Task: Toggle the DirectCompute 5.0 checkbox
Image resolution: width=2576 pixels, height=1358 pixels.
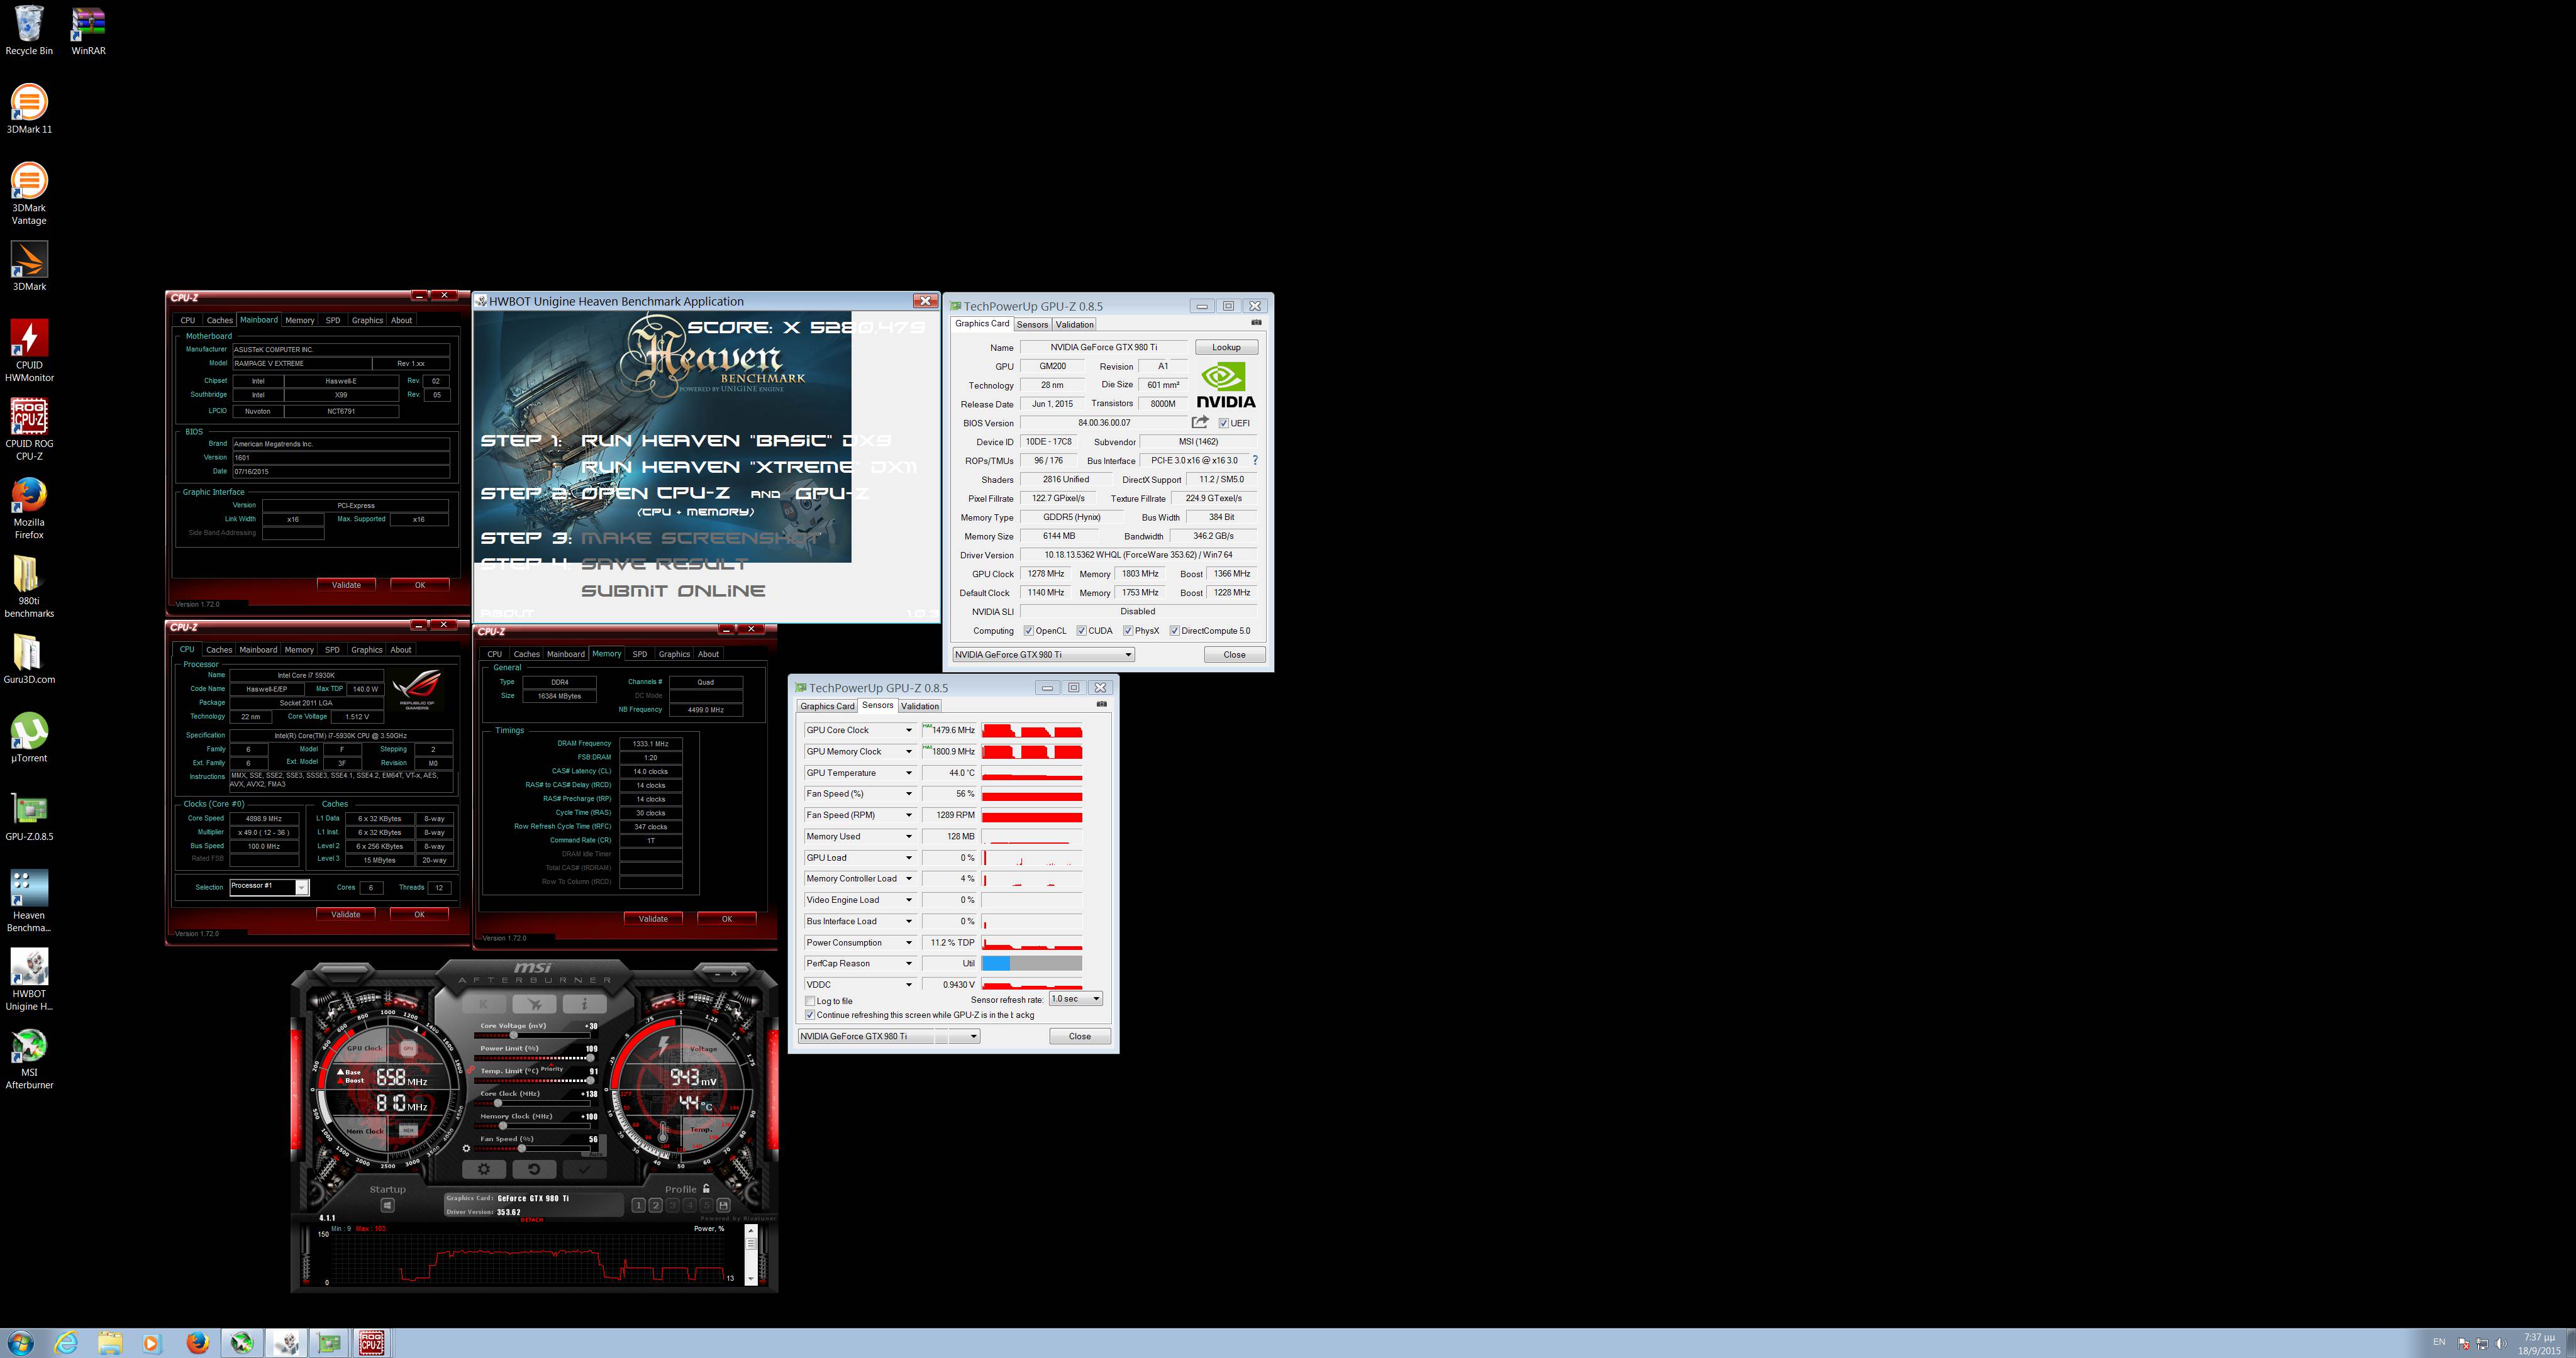Action: tap(1174, 631)
